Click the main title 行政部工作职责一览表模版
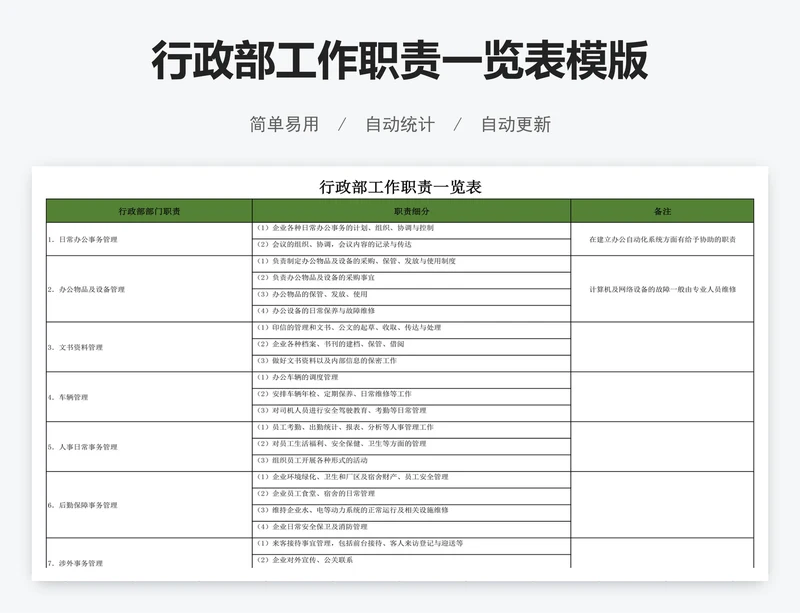This screenshot has height=613, width=800. tap(400, 60)
